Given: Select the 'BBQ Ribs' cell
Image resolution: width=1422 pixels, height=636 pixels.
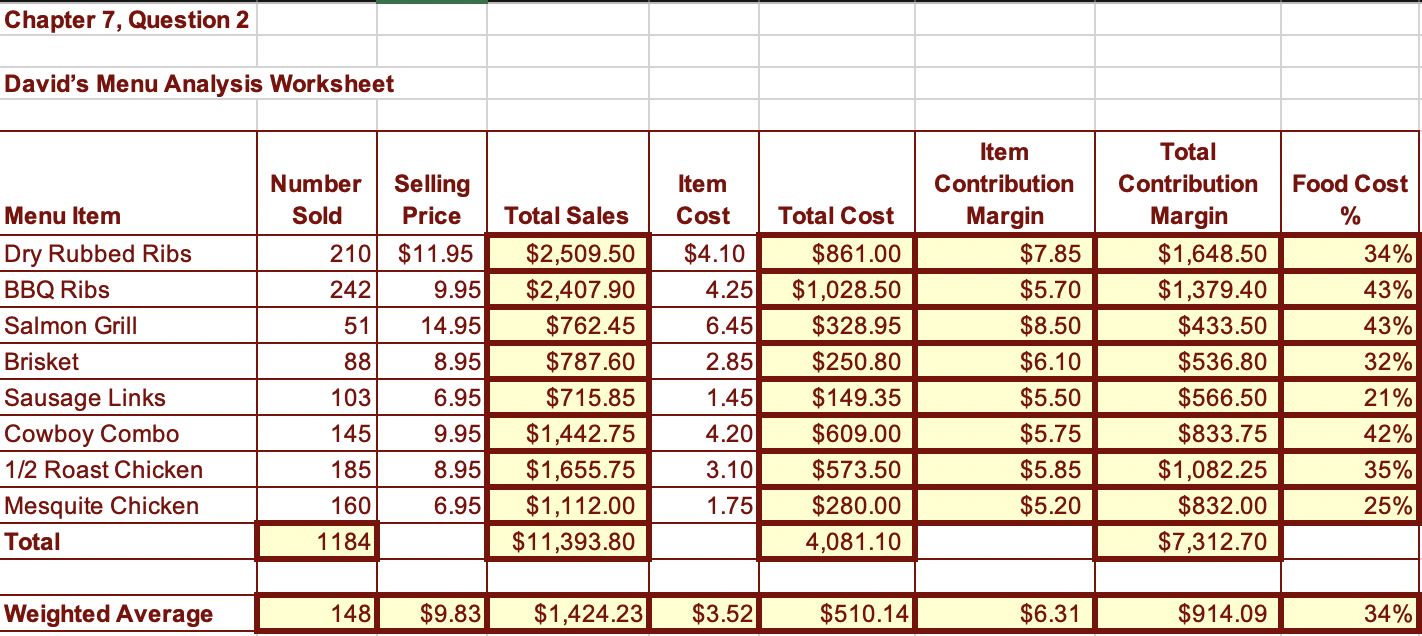Looking at the screenshot, I should click(x=128, y=289).
